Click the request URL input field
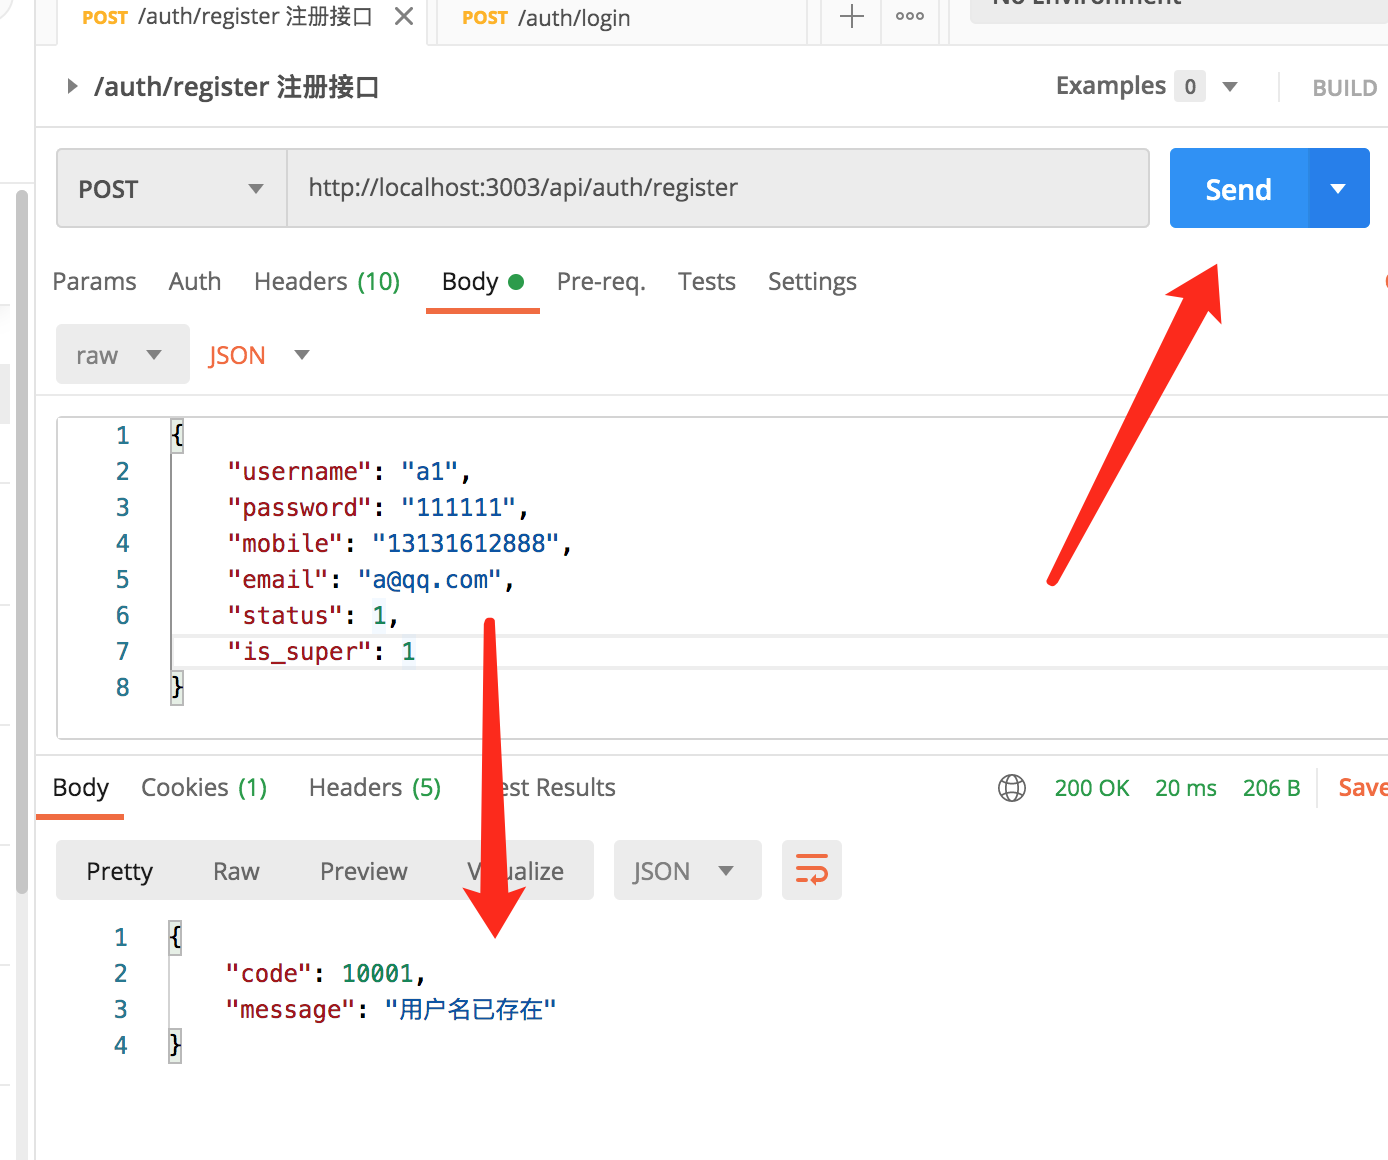 pyautogui.click(x=718, y=188)
